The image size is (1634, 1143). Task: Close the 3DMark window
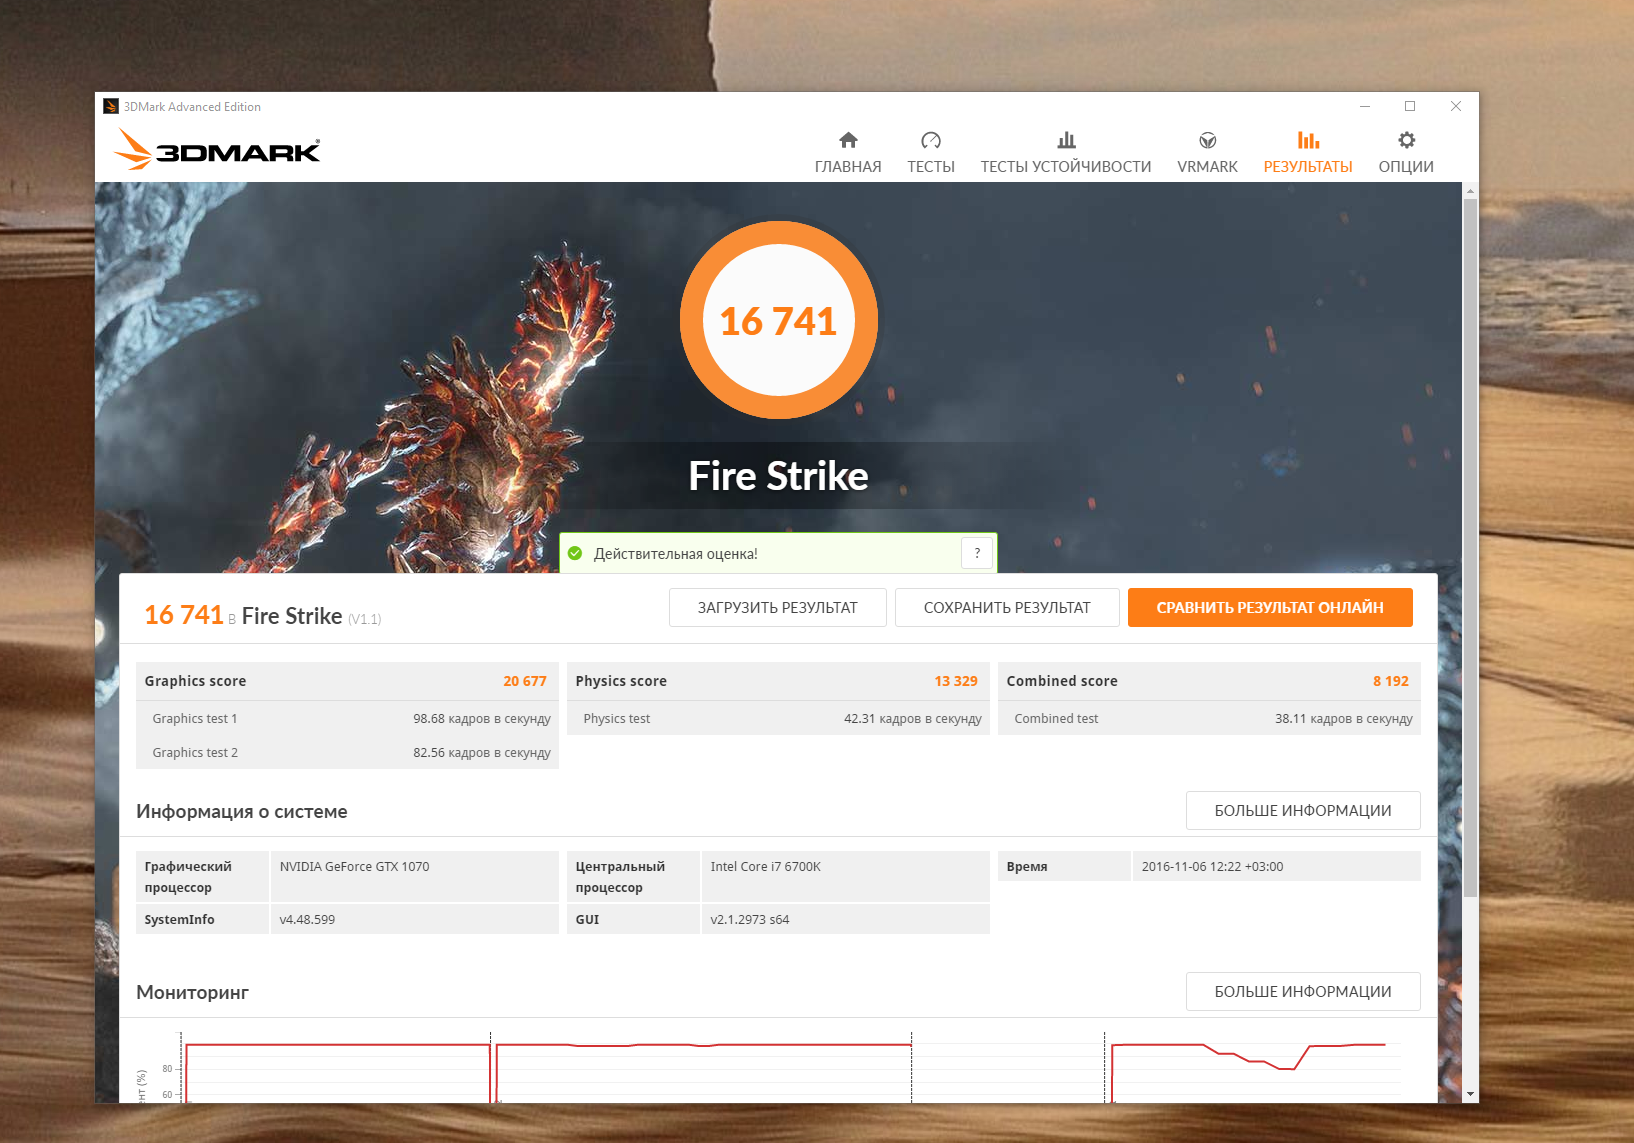tap(1456, 107)
